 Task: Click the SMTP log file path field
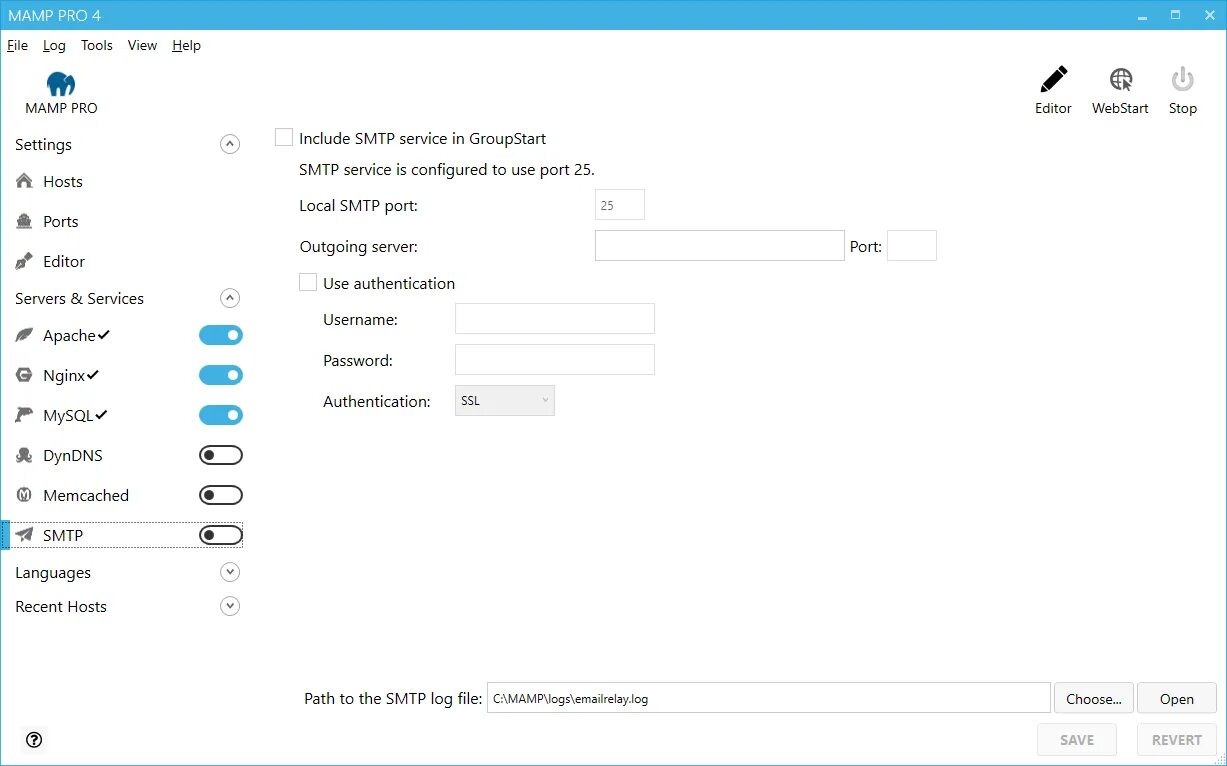(769, 699)
